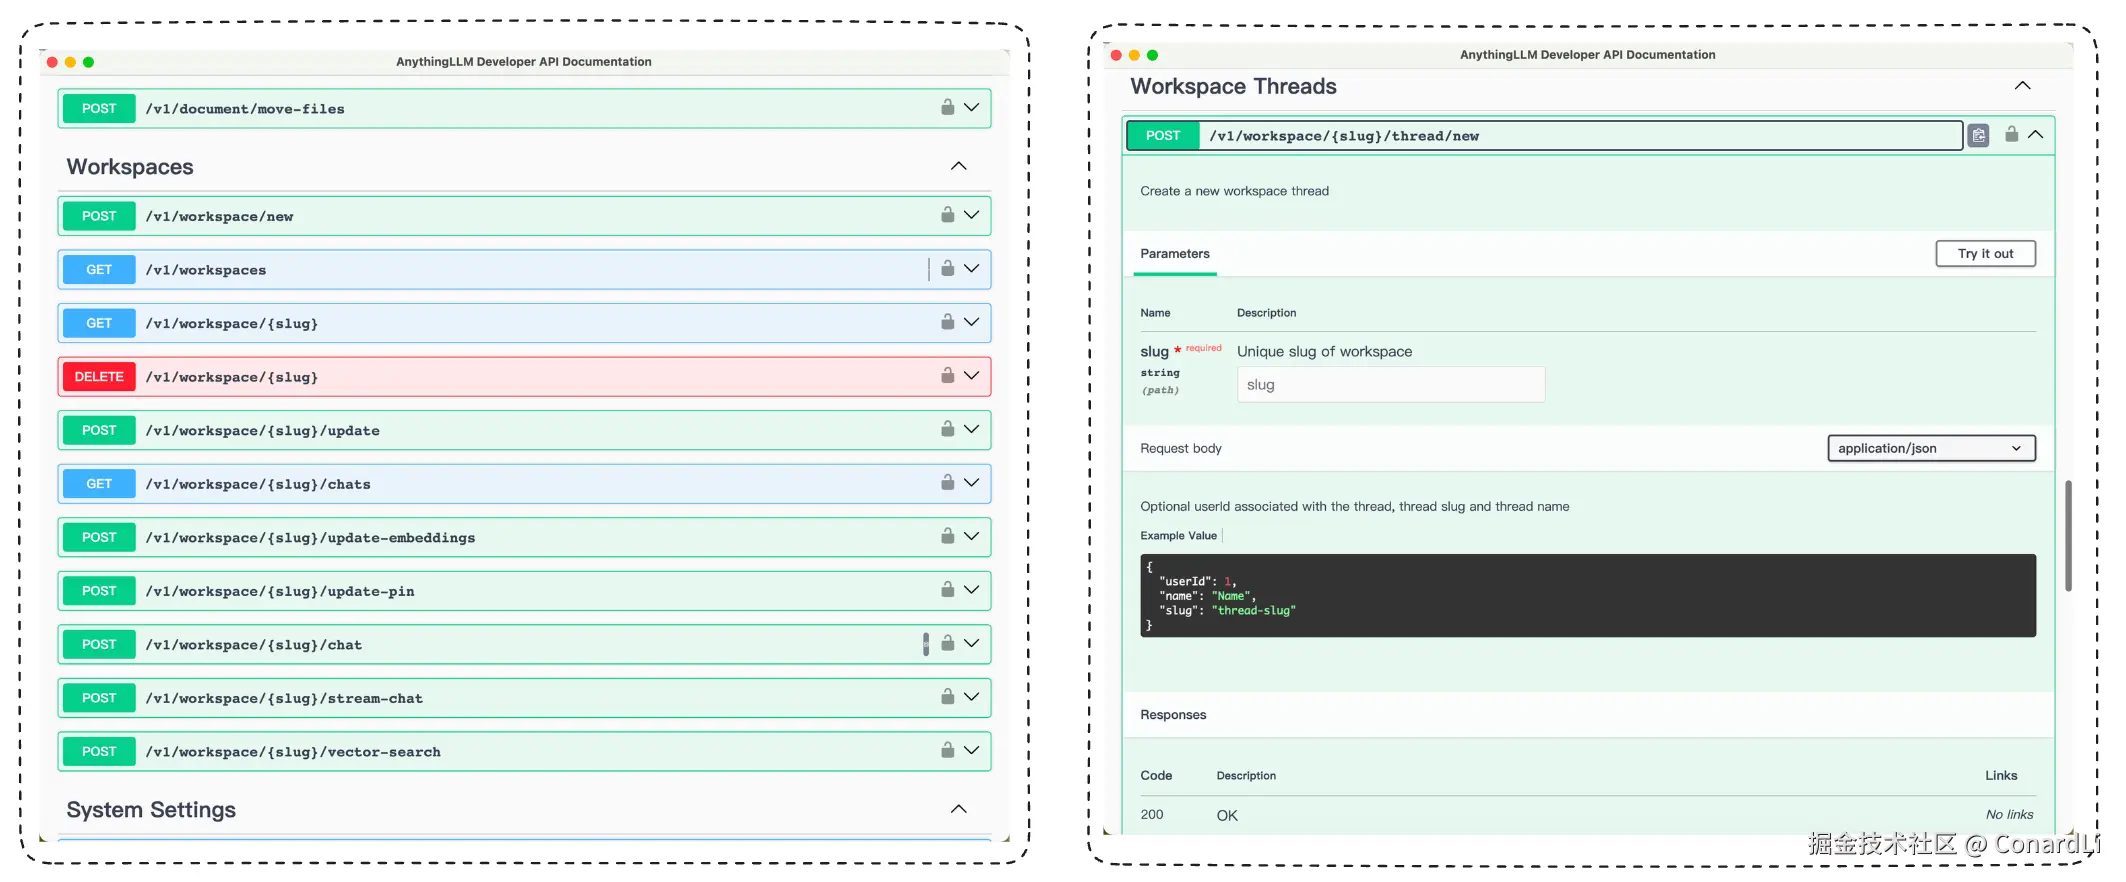The width and height of the screenshot is (2126, 882).
Task: Select the Example Value tab
Action: [x=1178, y=536]
